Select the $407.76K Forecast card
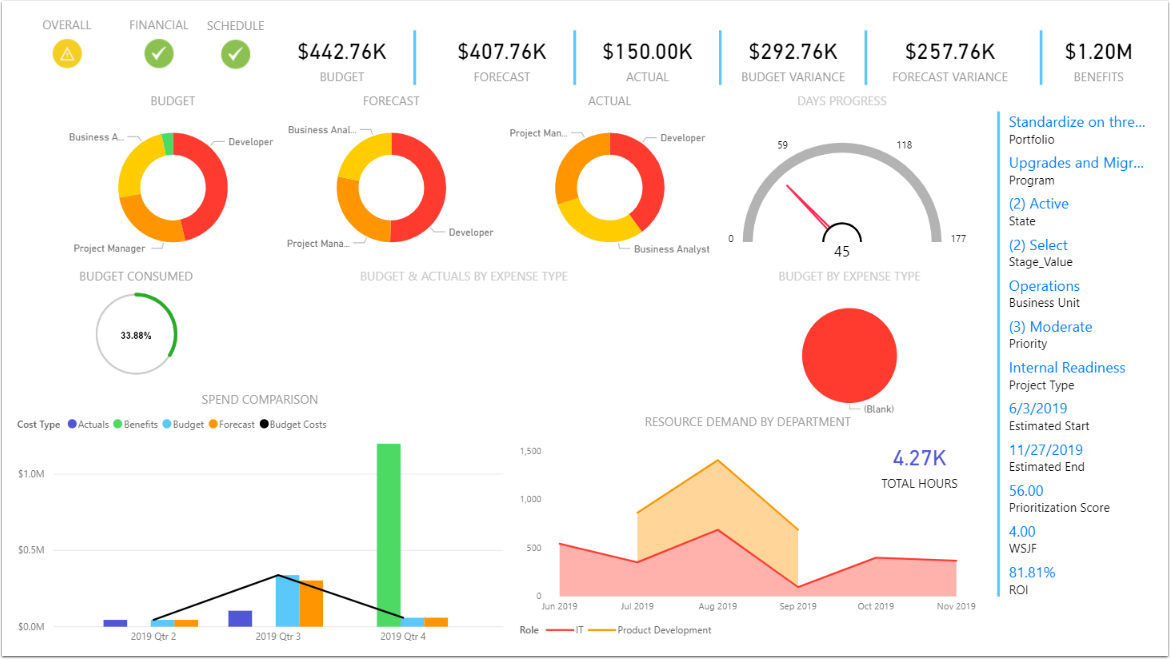This screenshot has height=659, width=1170. tap(501, 61)
